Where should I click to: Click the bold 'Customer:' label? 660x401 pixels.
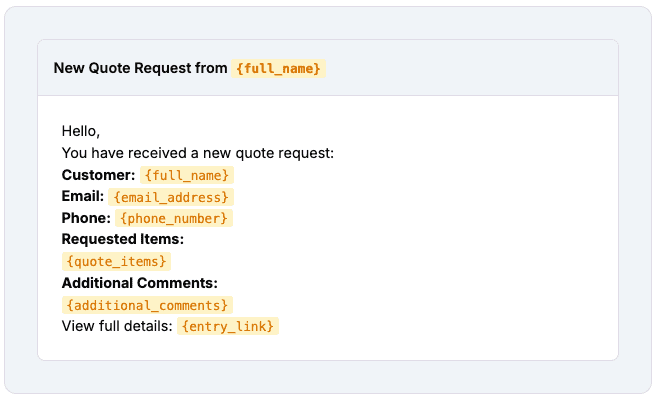[98, 175]
